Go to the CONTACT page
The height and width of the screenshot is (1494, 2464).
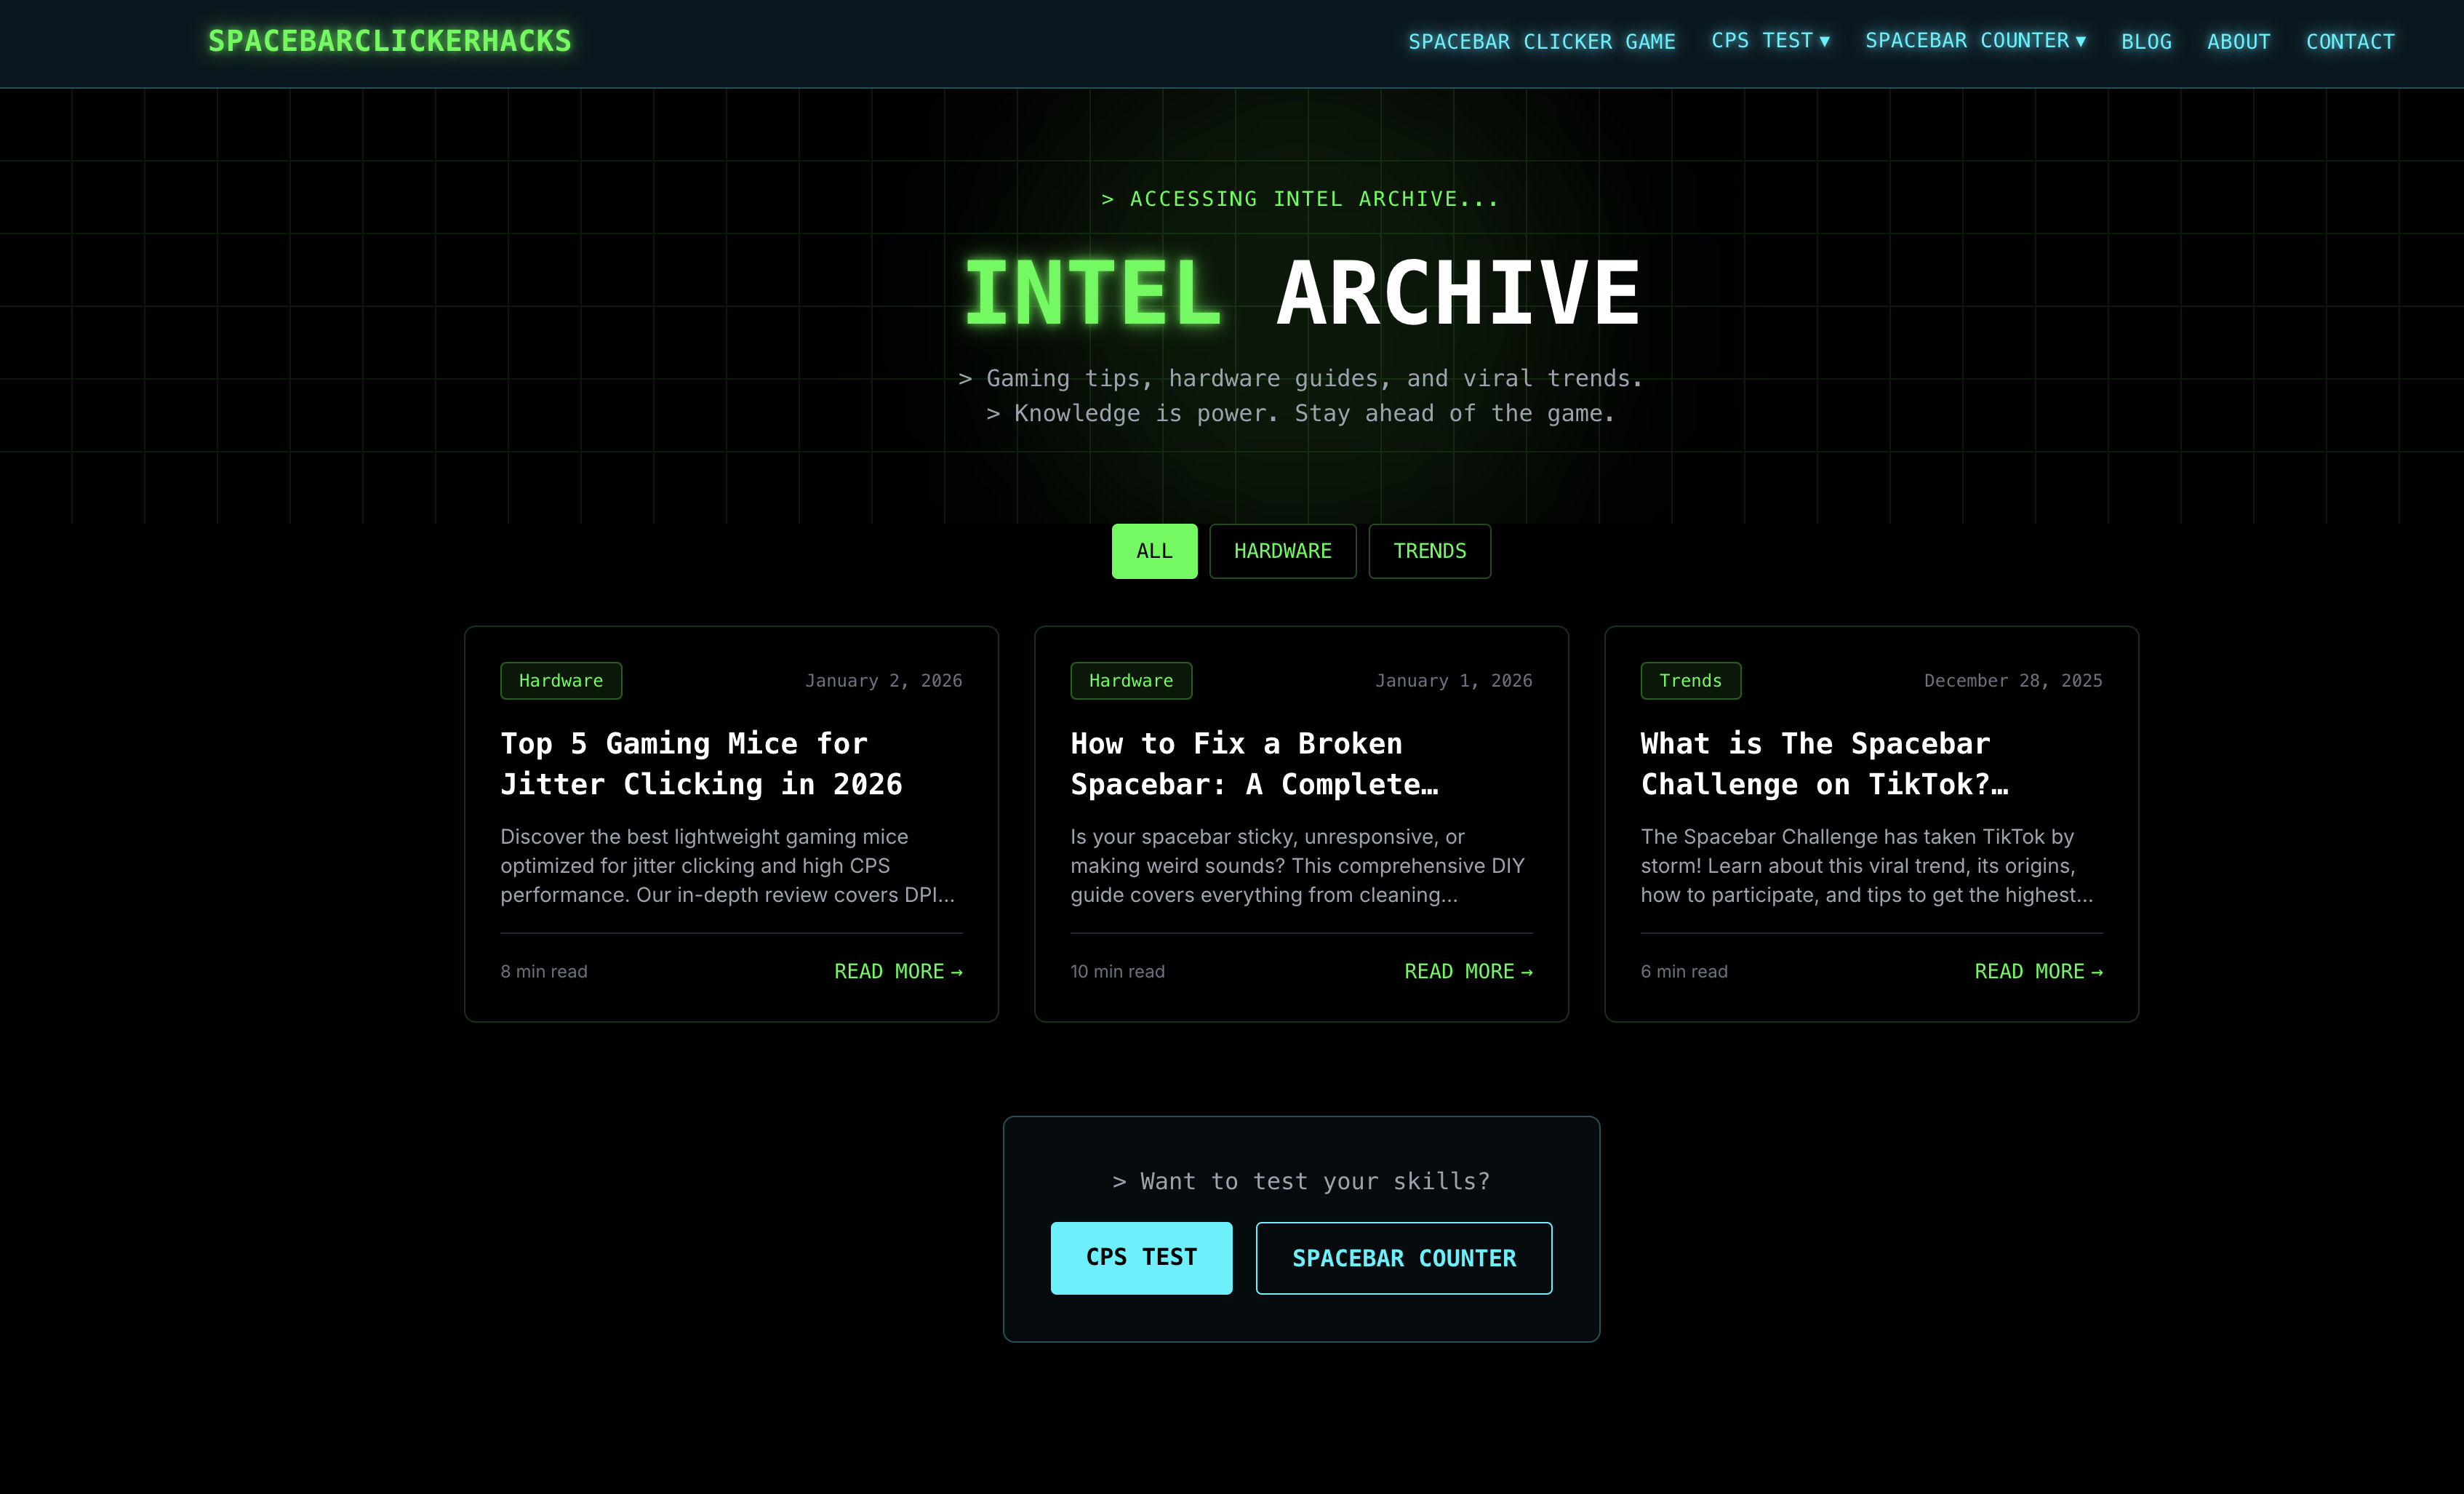2350,41
